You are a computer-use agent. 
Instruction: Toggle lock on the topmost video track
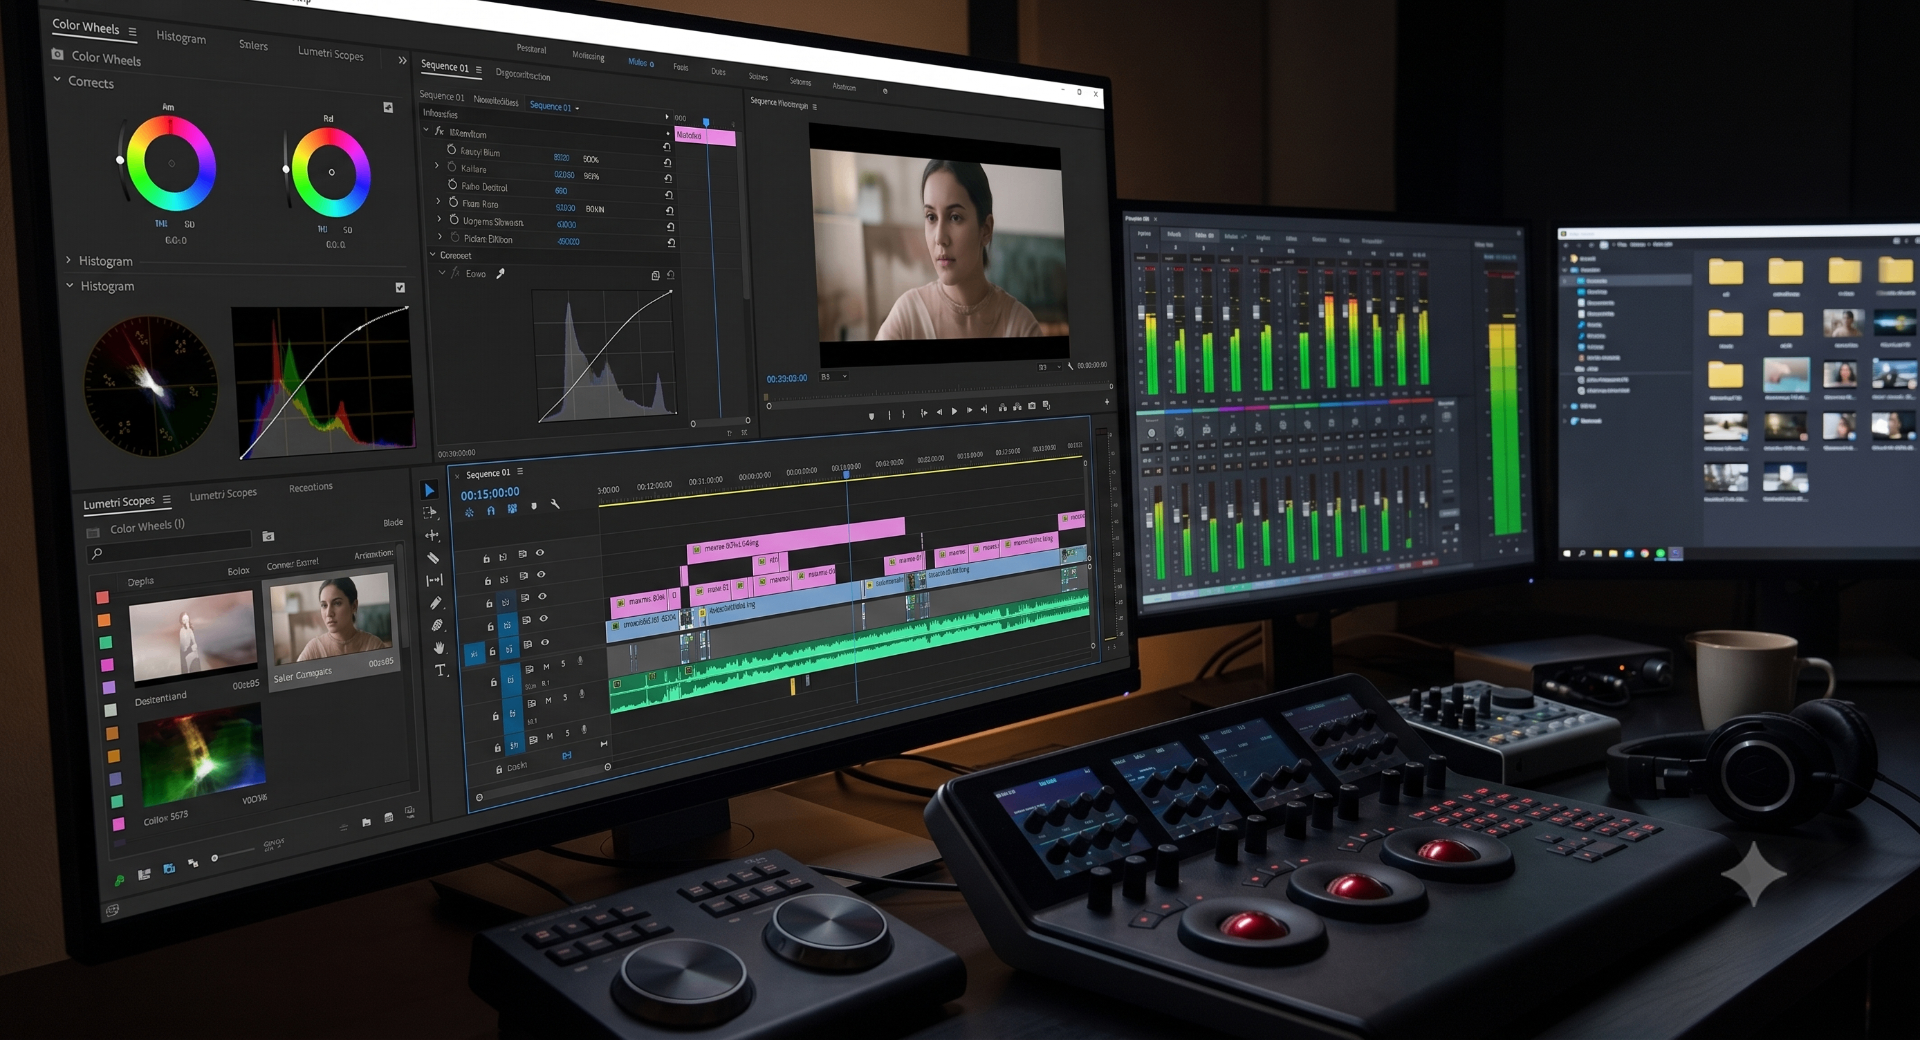pyautogui.click(x=486, y=559)
